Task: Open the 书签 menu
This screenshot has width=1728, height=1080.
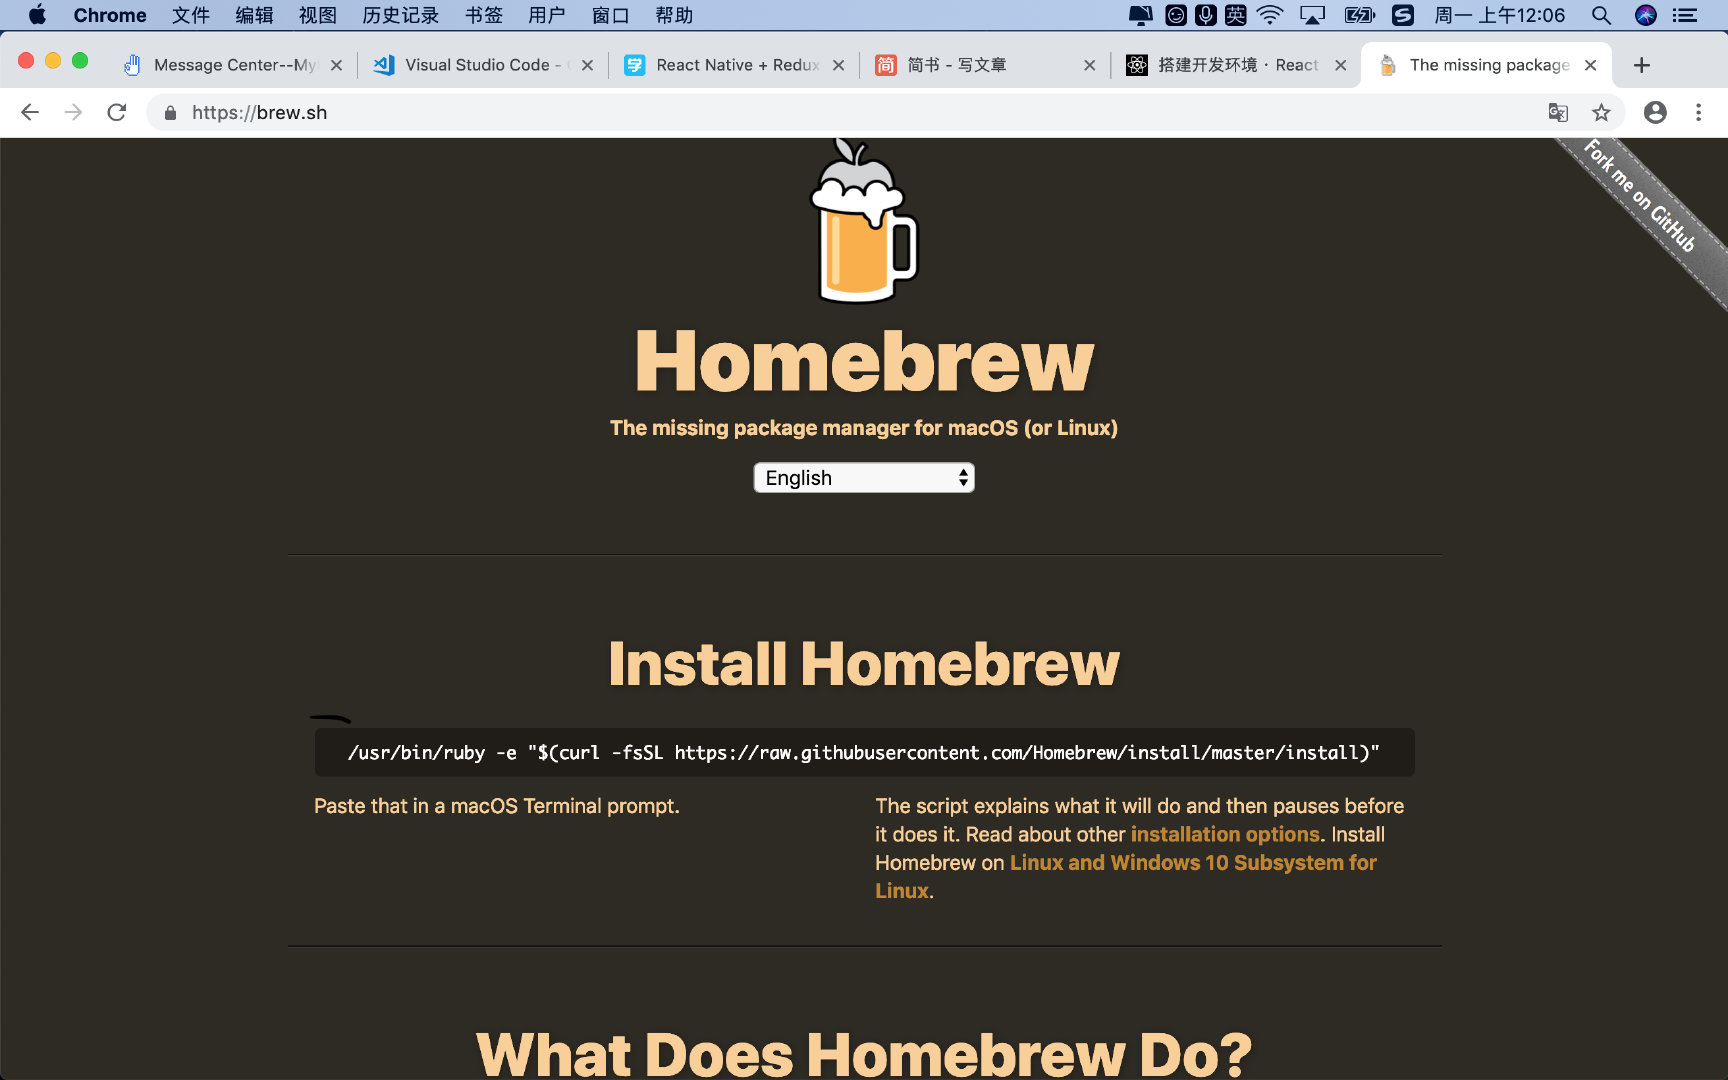Action: coord(484,15)
